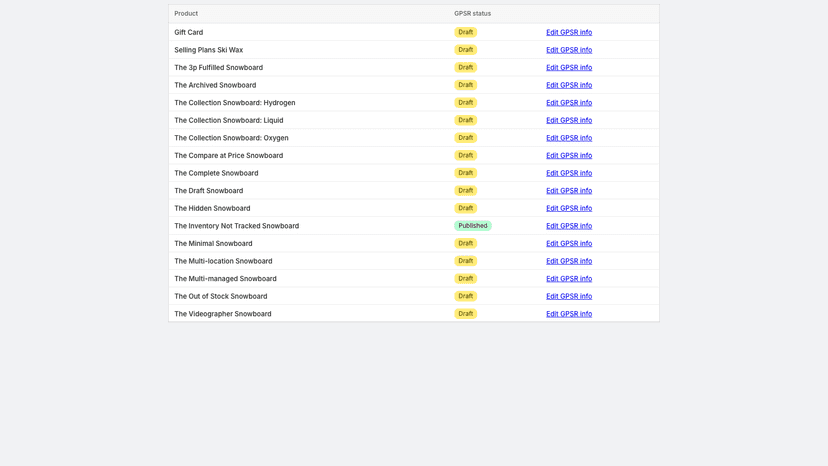Screen dimensions: 828x466
Task: Select The Inventory Not Tracked Snowboard name
Action: (x=237, y=226)
